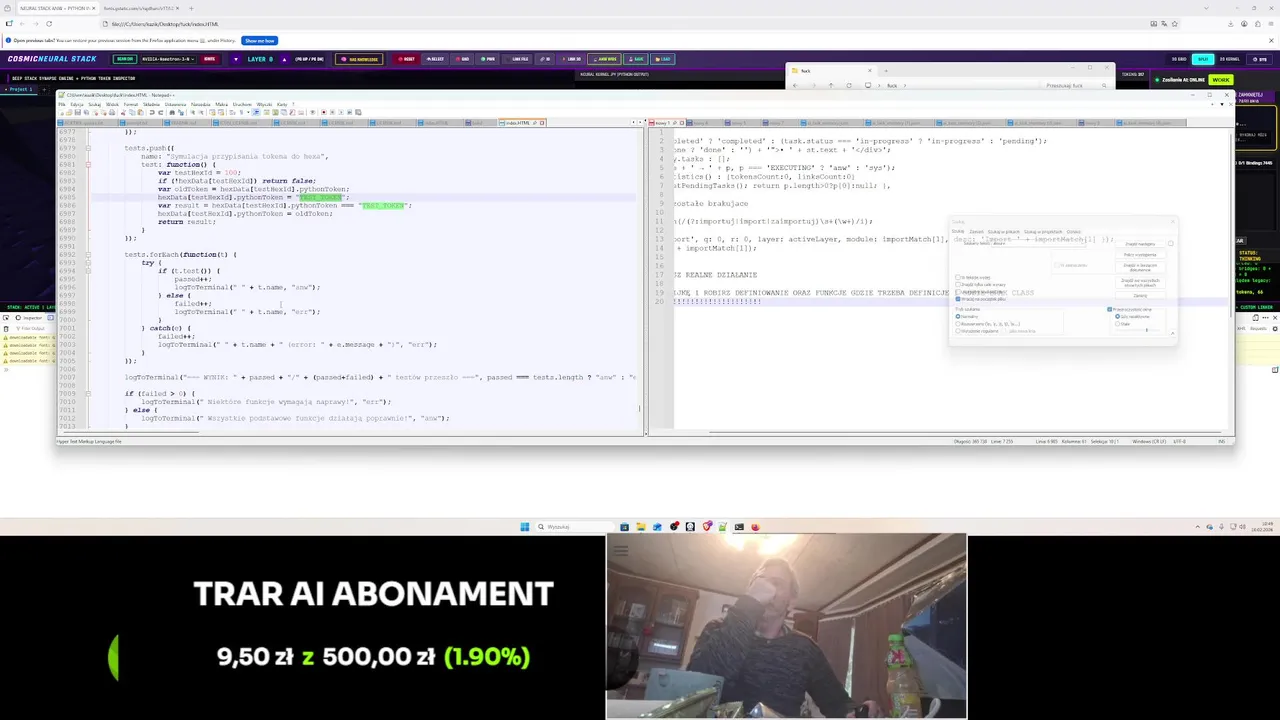This screenshot has height=720, width=1280.
Task: Click Refresh in the fuck Explorer window
Action: (x=849, y=85)
